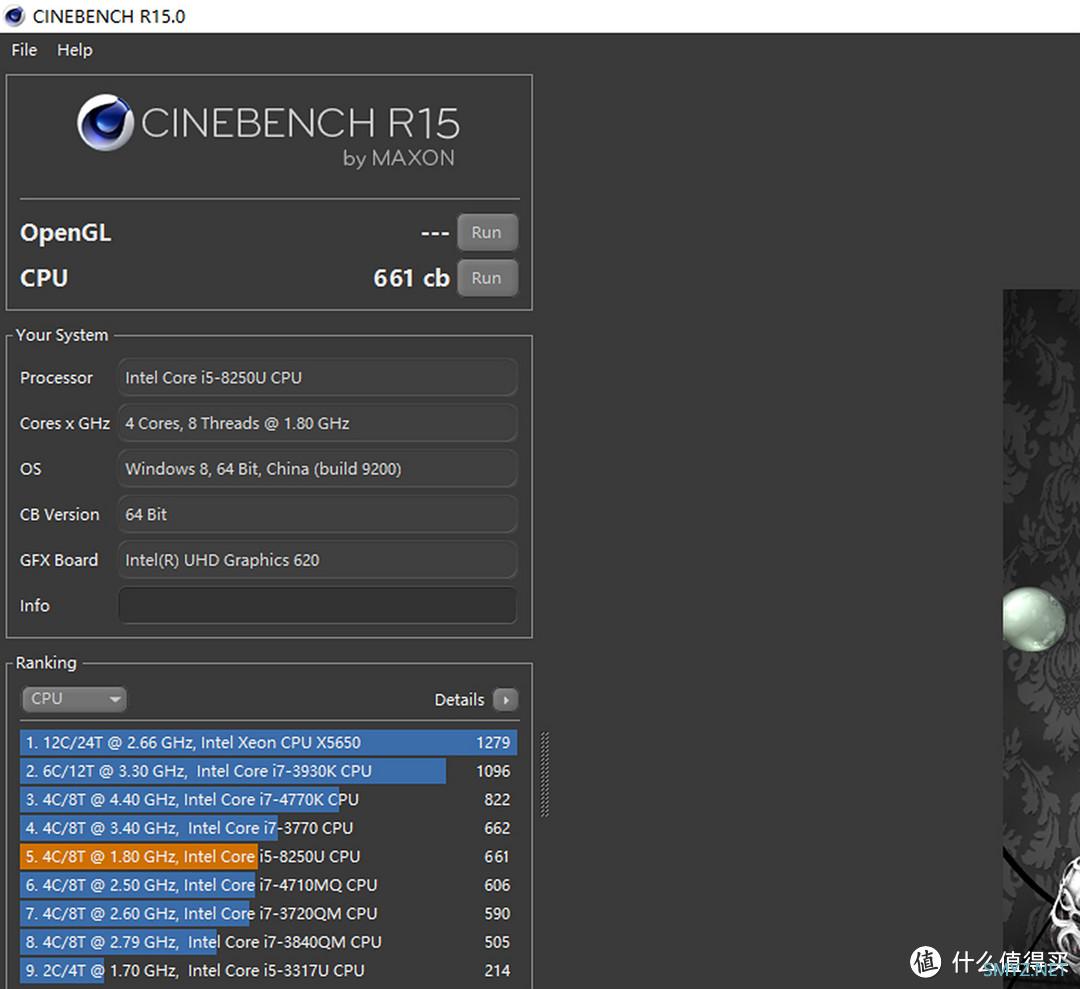Click the Details label in Ranking

pyautogui.click(x=459, y=700)
